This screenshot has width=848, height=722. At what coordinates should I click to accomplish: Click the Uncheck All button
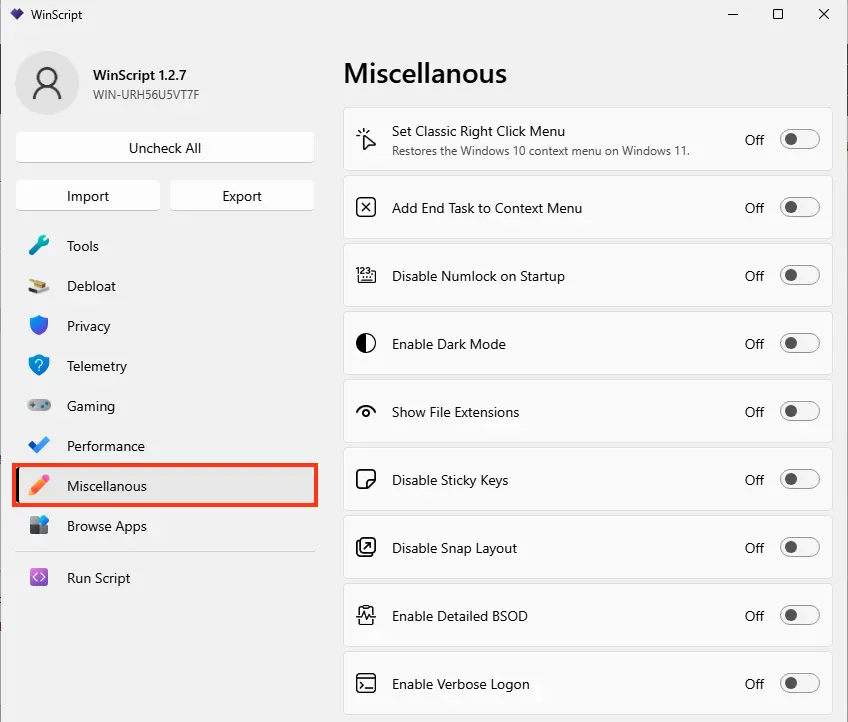click(165, 148)
